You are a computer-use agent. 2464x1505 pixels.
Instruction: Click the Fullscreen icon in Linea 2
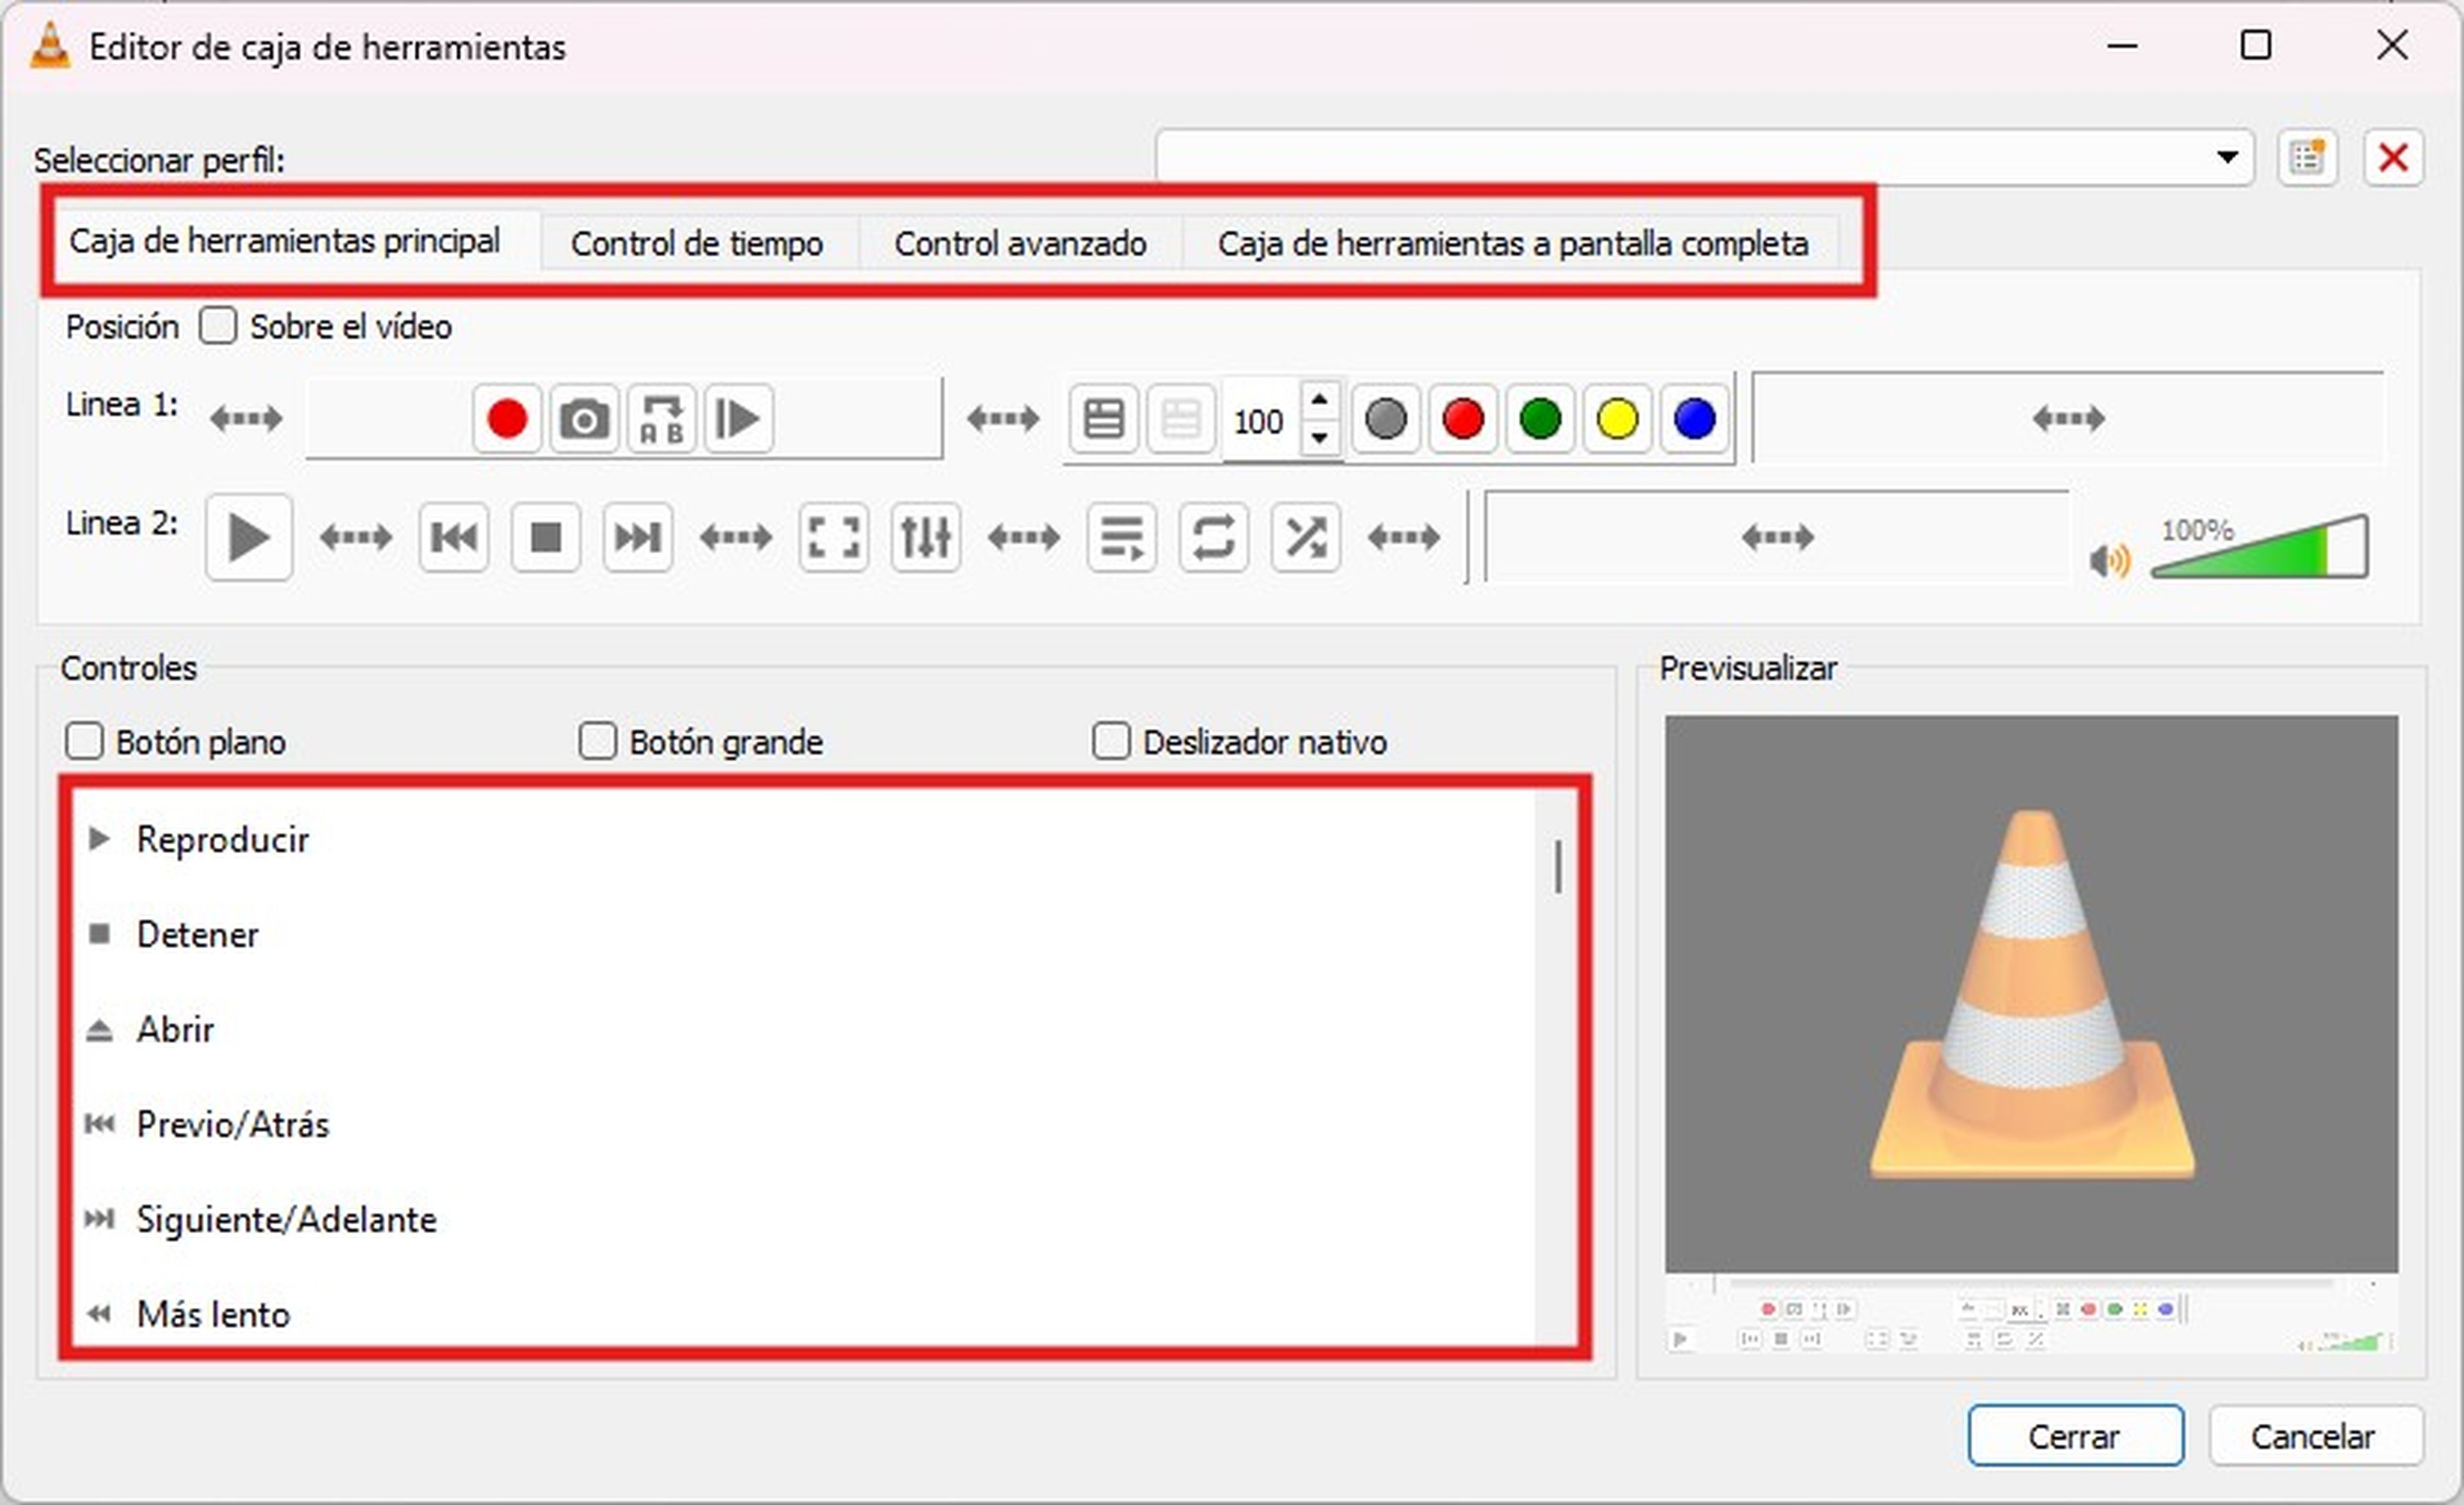(834, 537)
